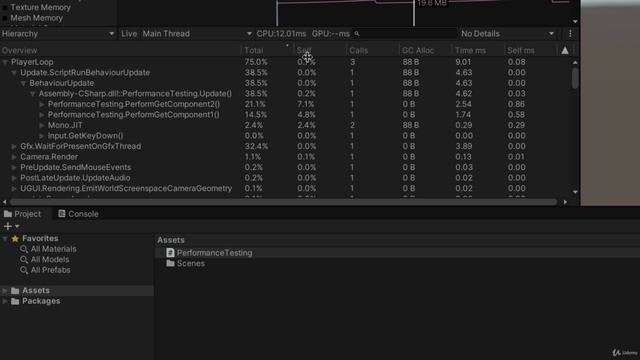Expand Gfx.WaitForPresentOnGfxThread row
640x360 pixels.
14,147
